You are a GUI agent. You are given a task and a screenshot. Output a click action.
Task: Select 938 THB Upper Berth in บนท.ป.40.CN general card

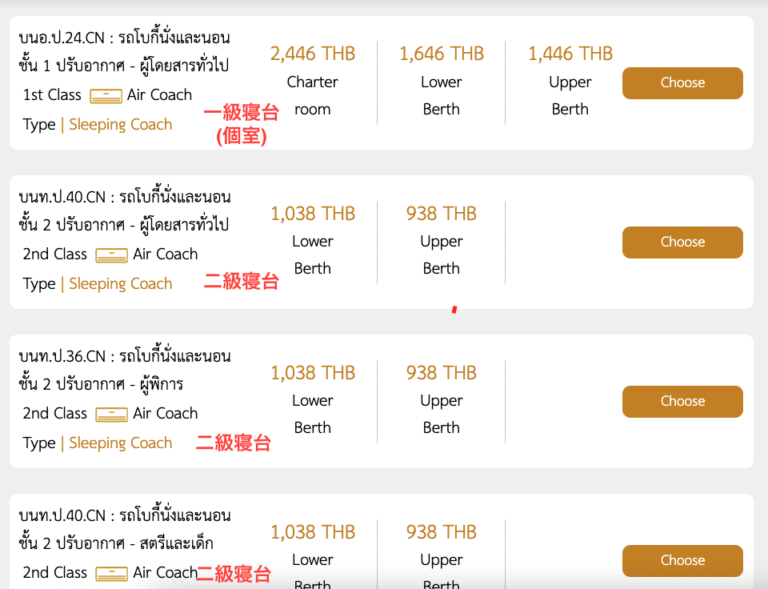[441, 214]
